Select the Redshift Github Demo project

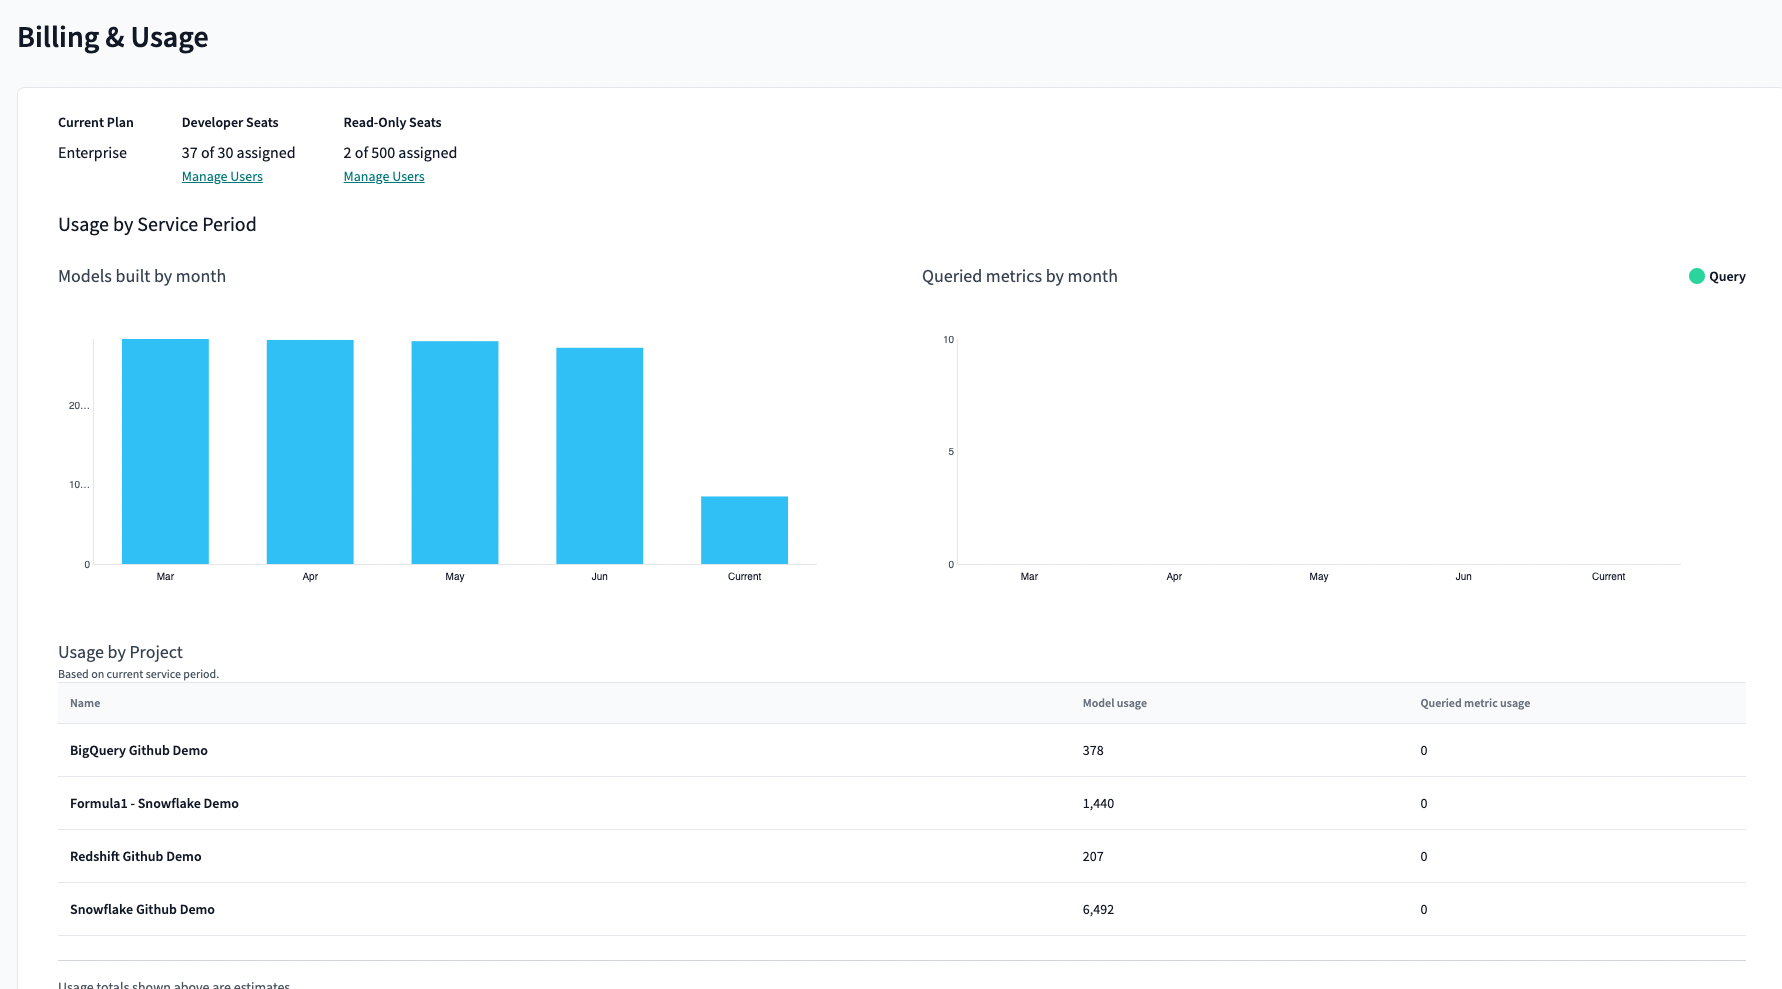coord(135,856)
